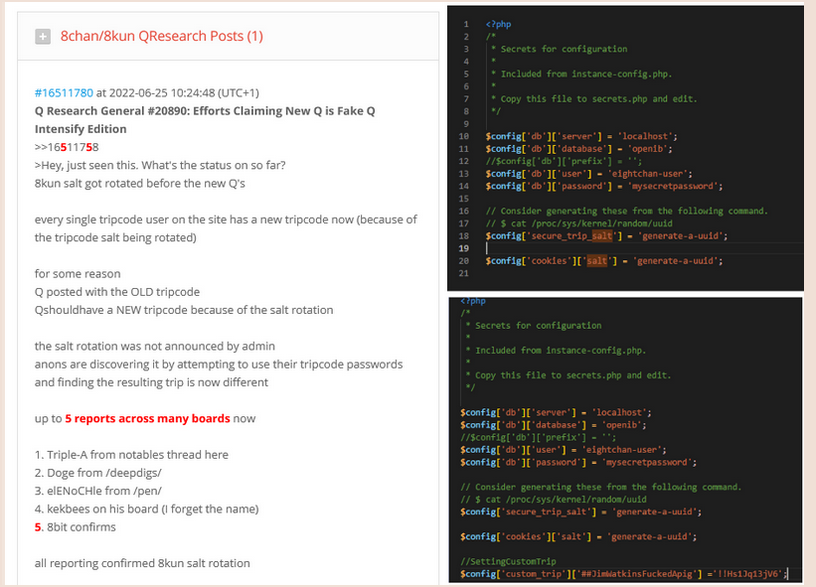The image size is (816, 587).
Task: Click "8kun salt got rotated before the new Q's"
Action: 140,184
